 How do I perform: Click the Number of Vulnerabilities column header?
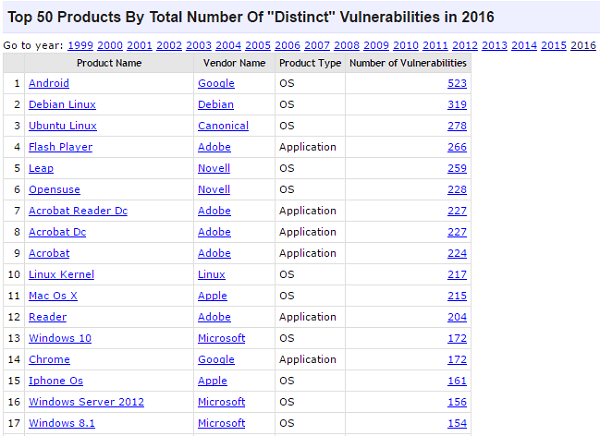408,63
